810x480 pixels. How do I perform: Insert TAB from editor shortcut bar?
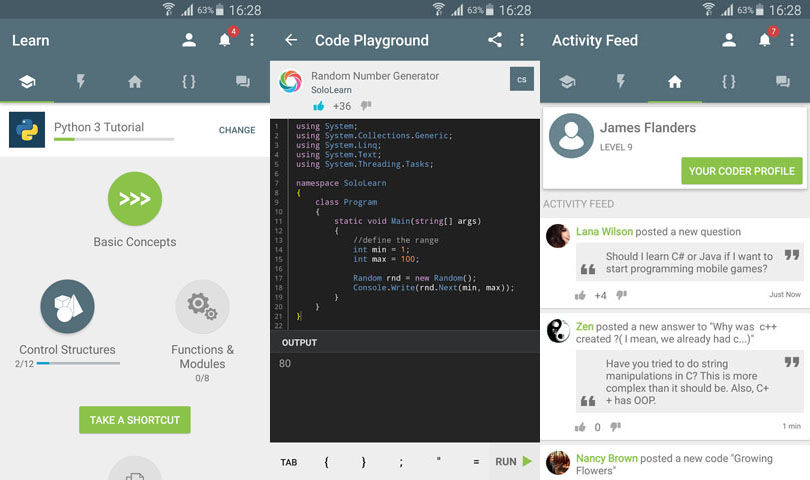click(x=289, y=462)
